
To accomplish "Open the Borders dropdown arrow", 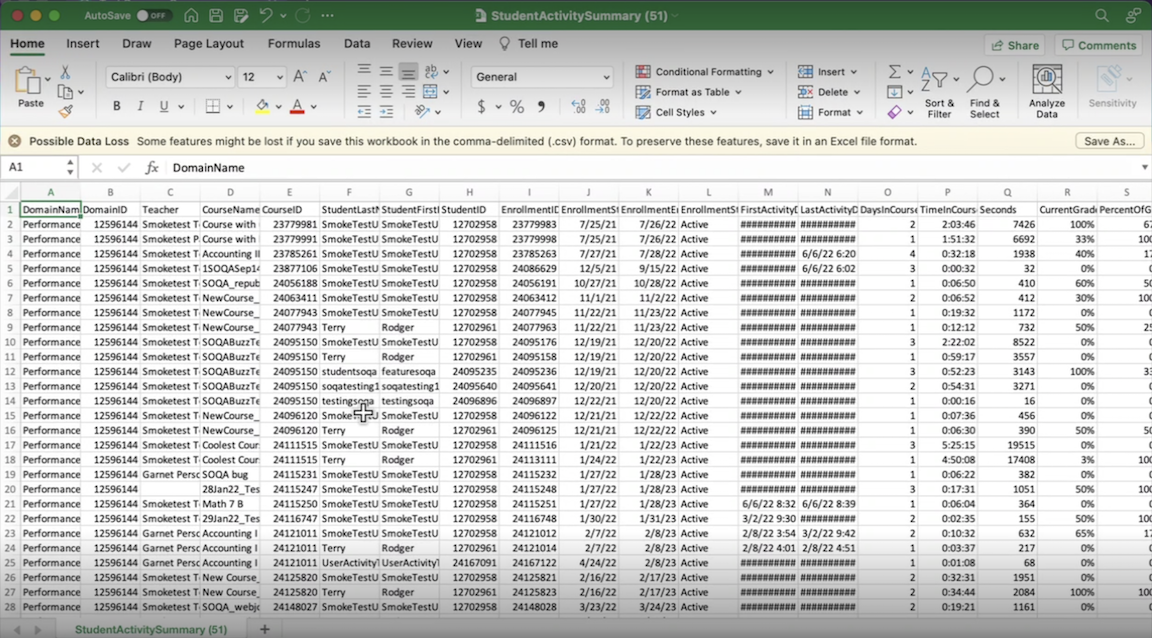I will 230,107.
